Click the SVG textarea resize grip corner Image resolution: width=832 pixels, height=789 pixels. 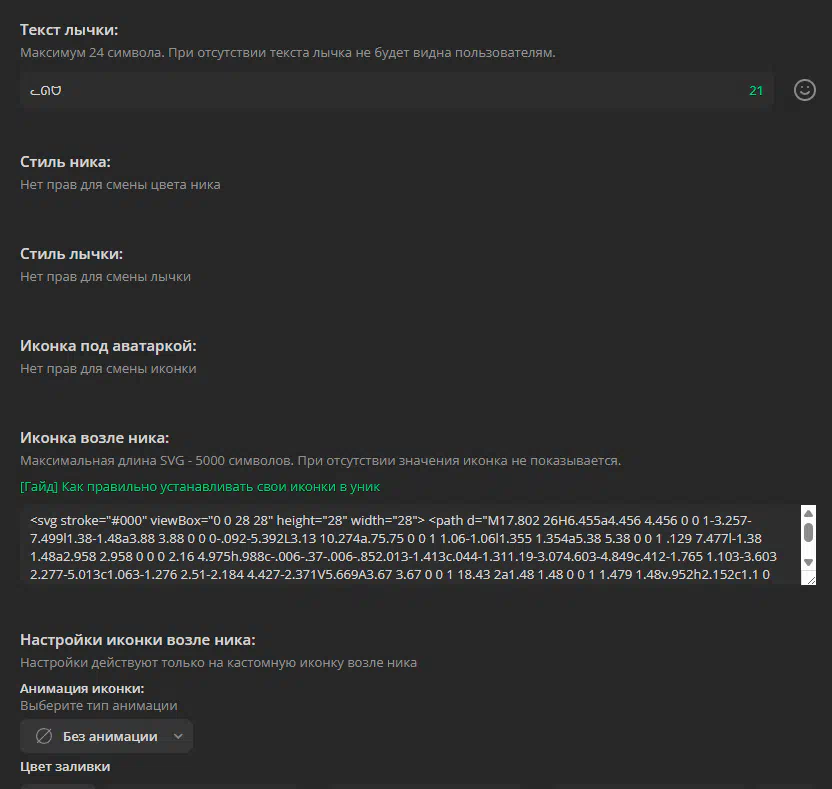click(x=811, y=580)
